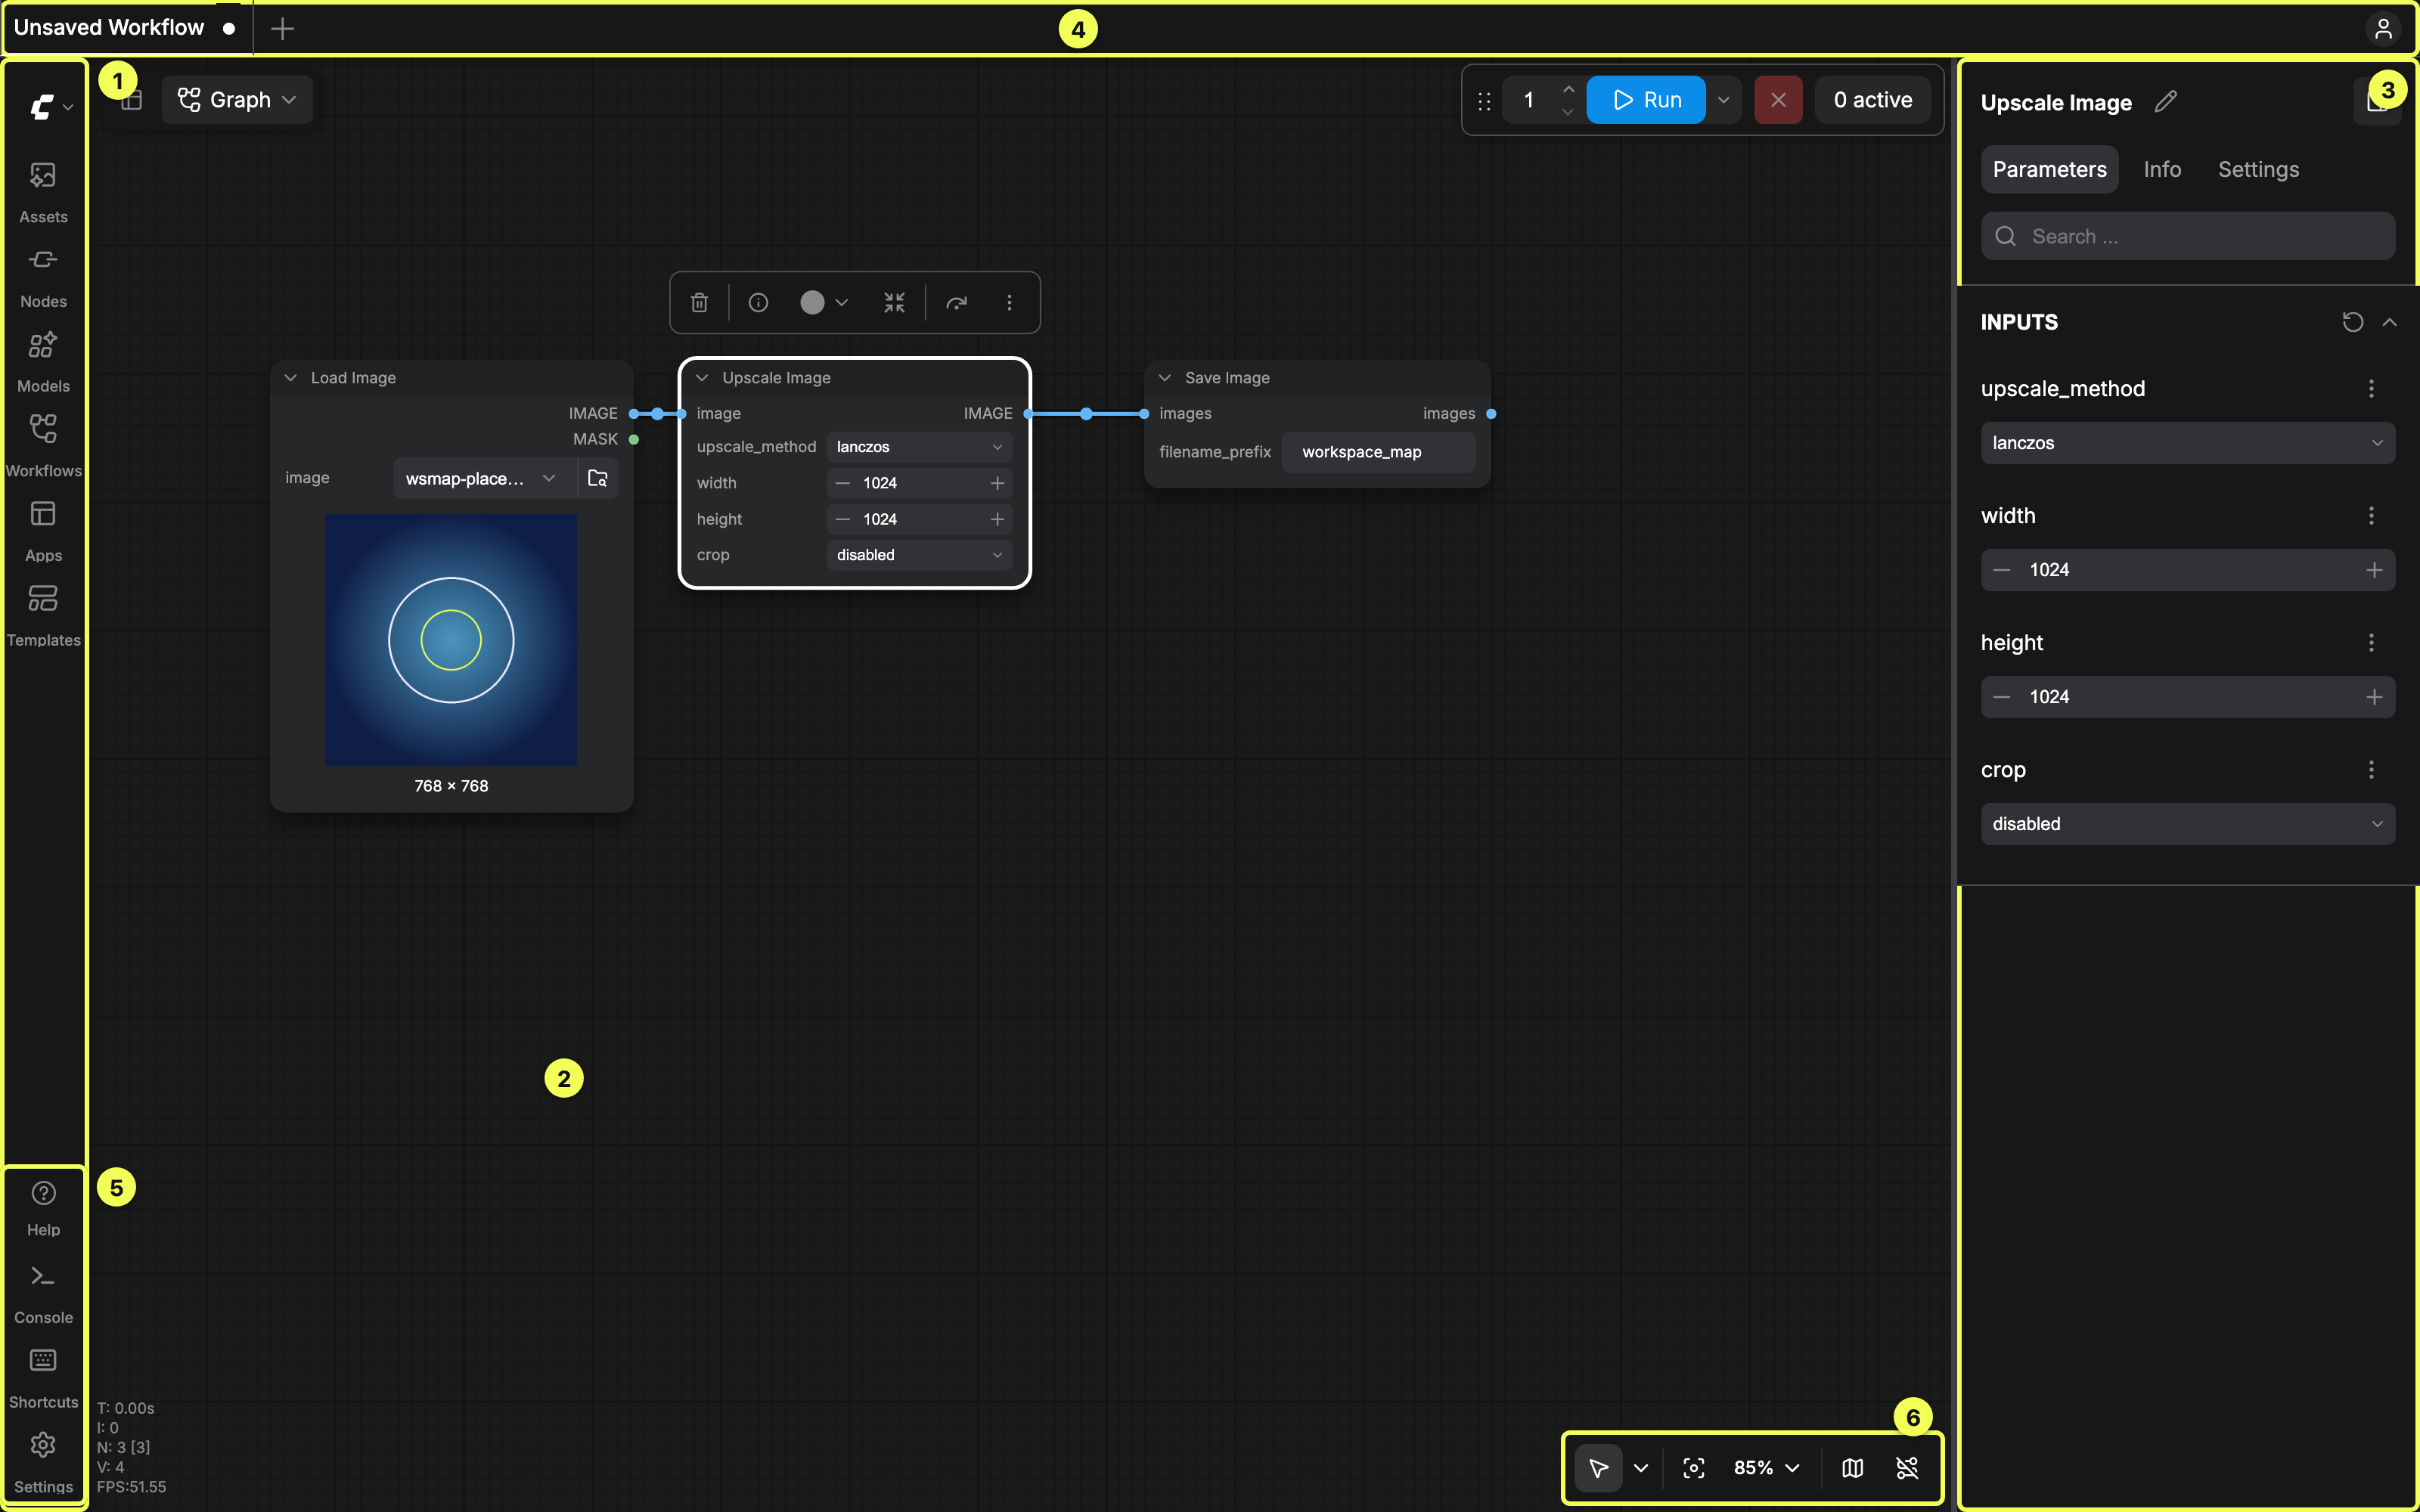Open the 0 active jobs queue
2420x1512 pixels.
[1872, 100]
